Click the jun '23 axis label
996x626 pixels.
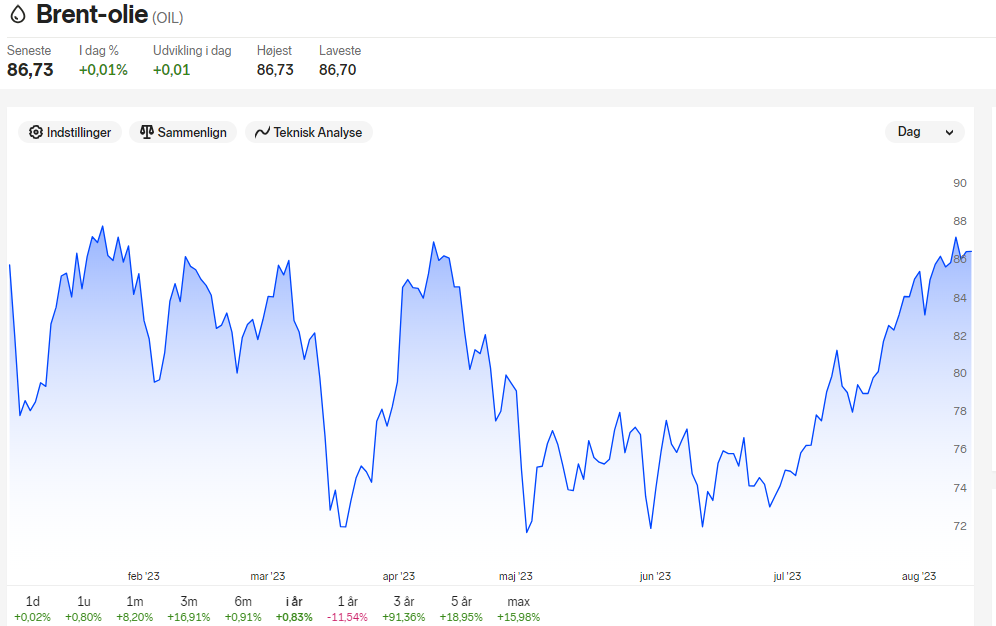655,576
